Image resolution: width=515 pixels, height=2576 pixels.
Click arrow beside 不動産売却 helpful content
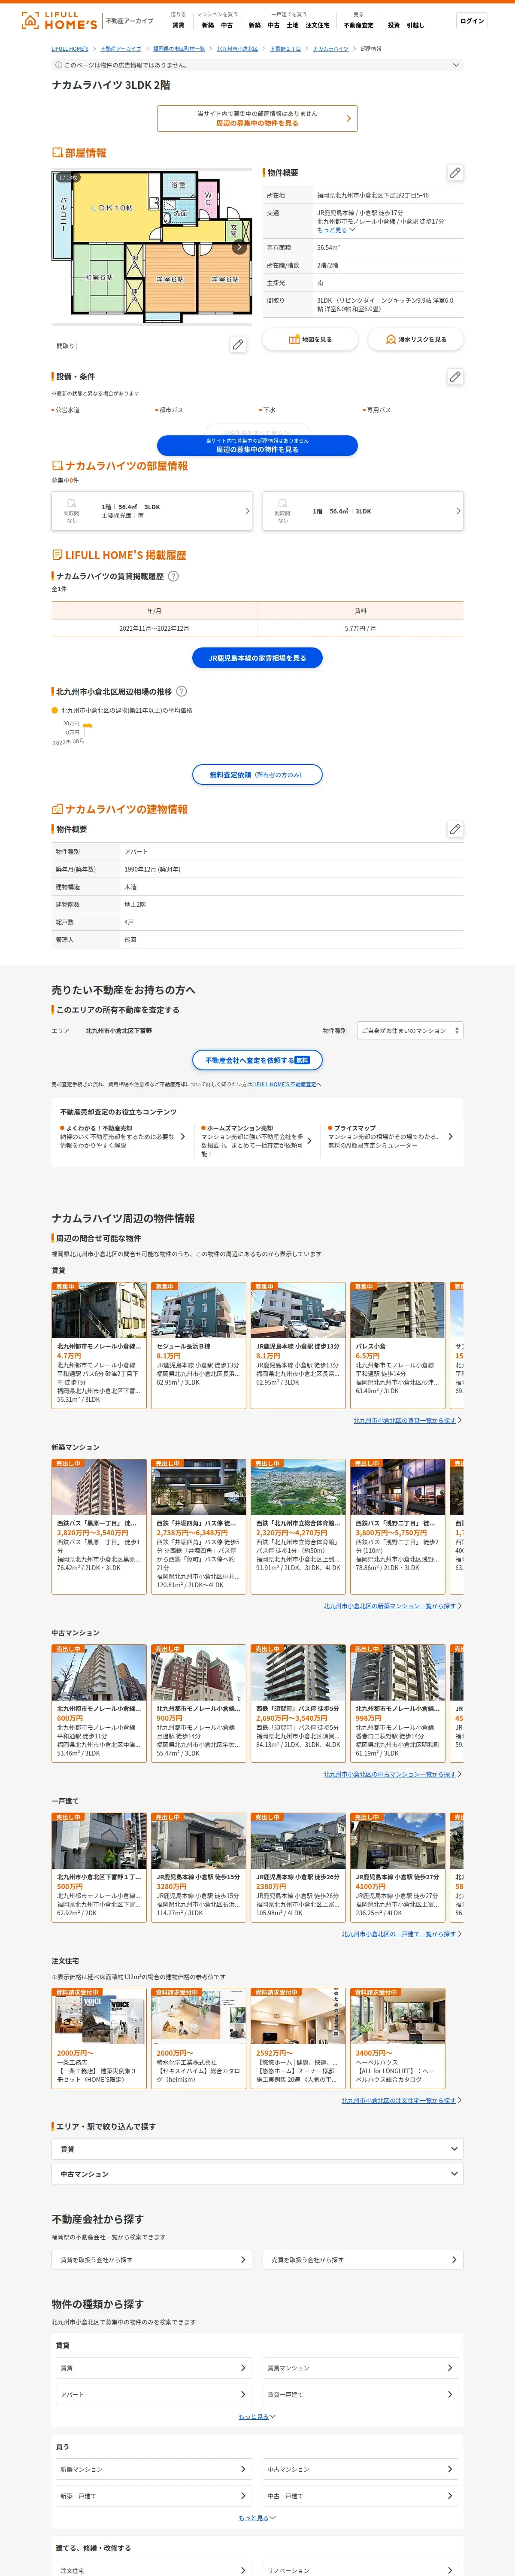coord(182,1137)
